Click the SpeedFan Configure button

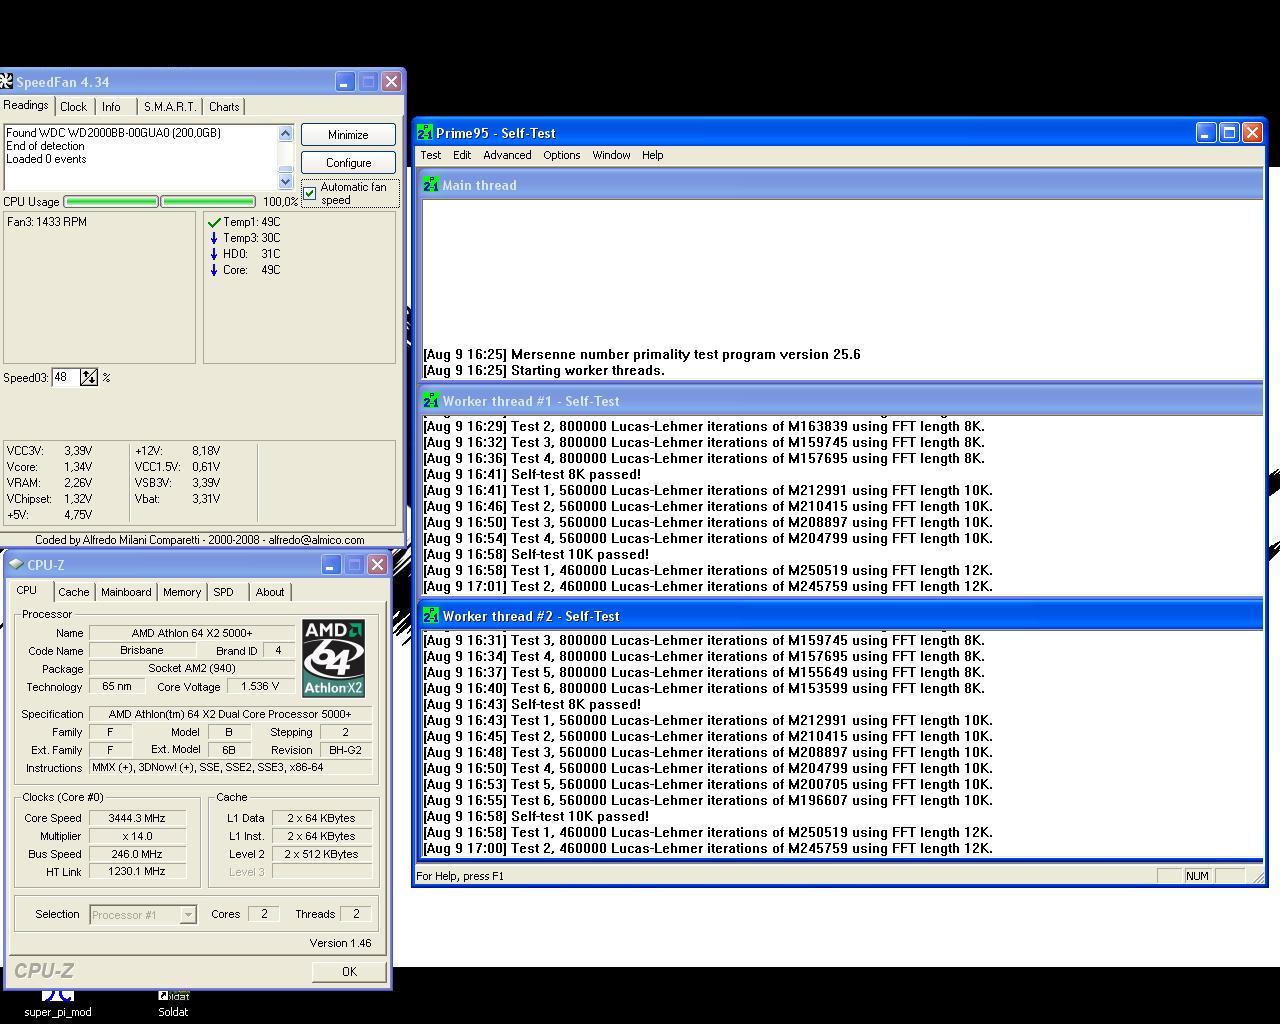(348, 162)
